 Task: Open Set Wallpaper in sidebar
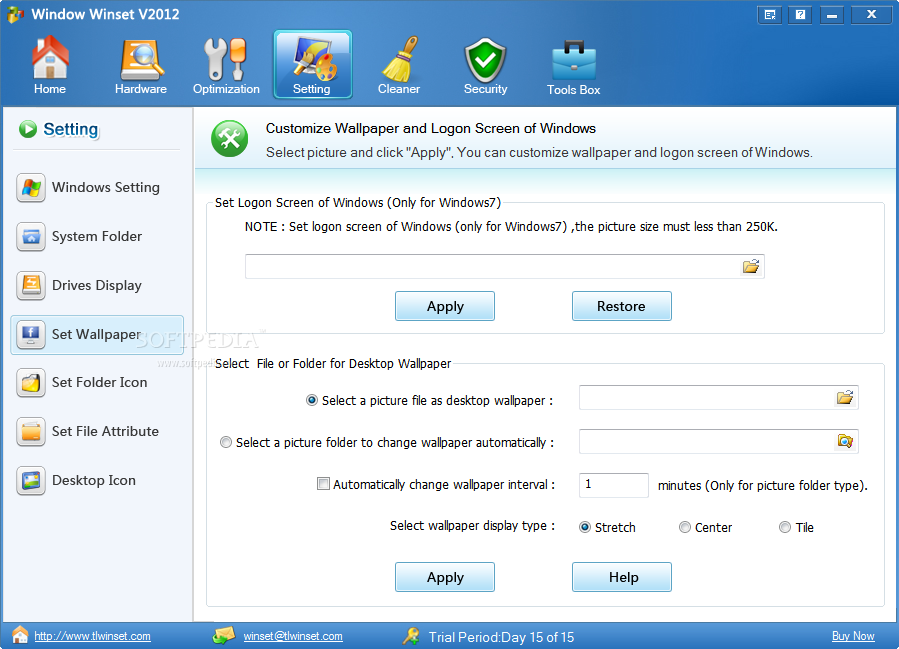click(x=97, y=334)
